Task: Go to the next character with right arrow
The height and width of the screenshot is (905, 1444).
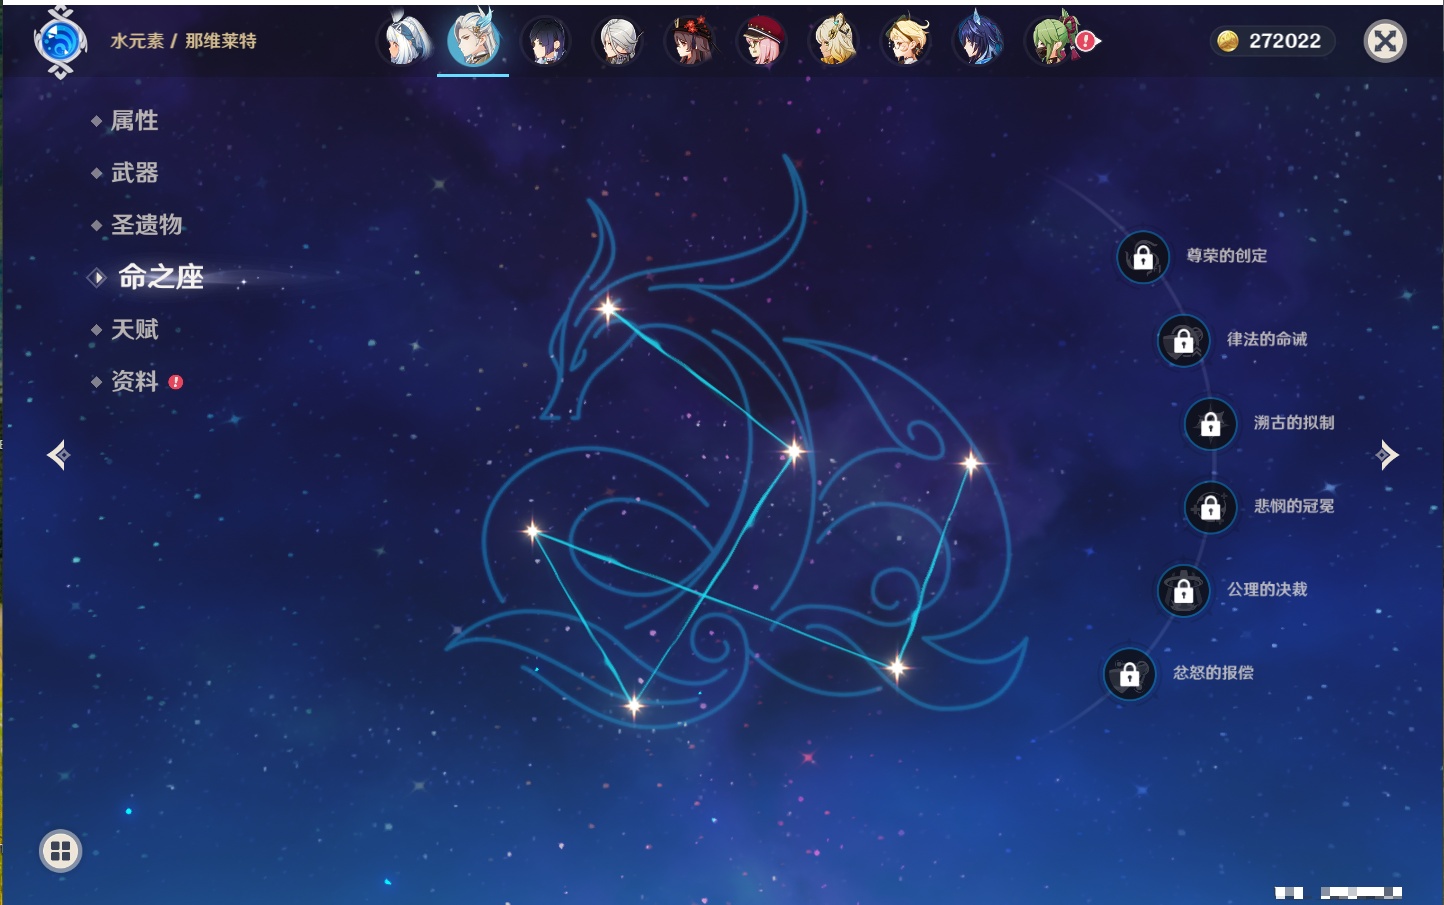Action: click(1387, 455)
